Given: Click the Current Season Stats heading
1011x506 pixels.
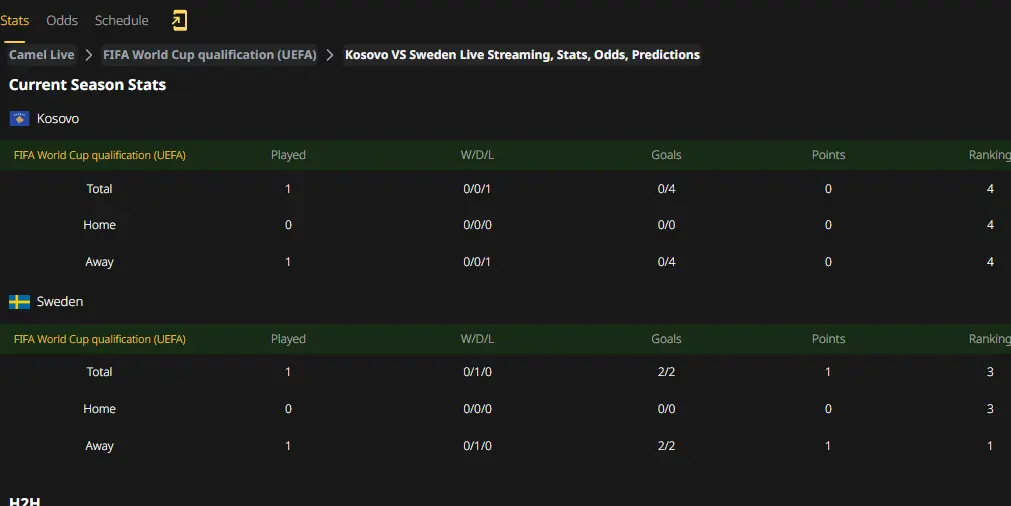Looking at the screenshot, I should (x=88, y=85).
